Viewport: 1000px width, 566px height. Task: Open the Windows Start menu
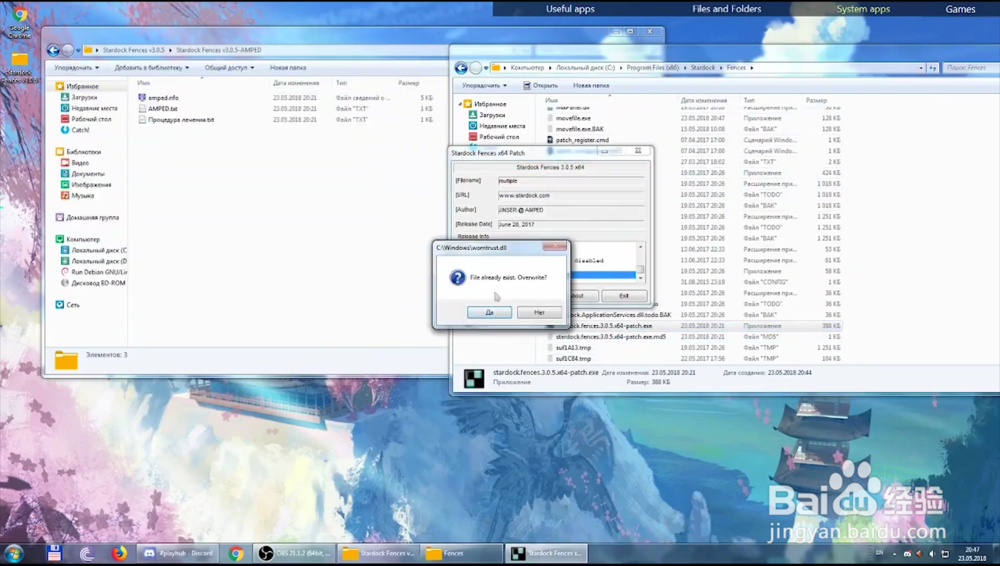13,553
